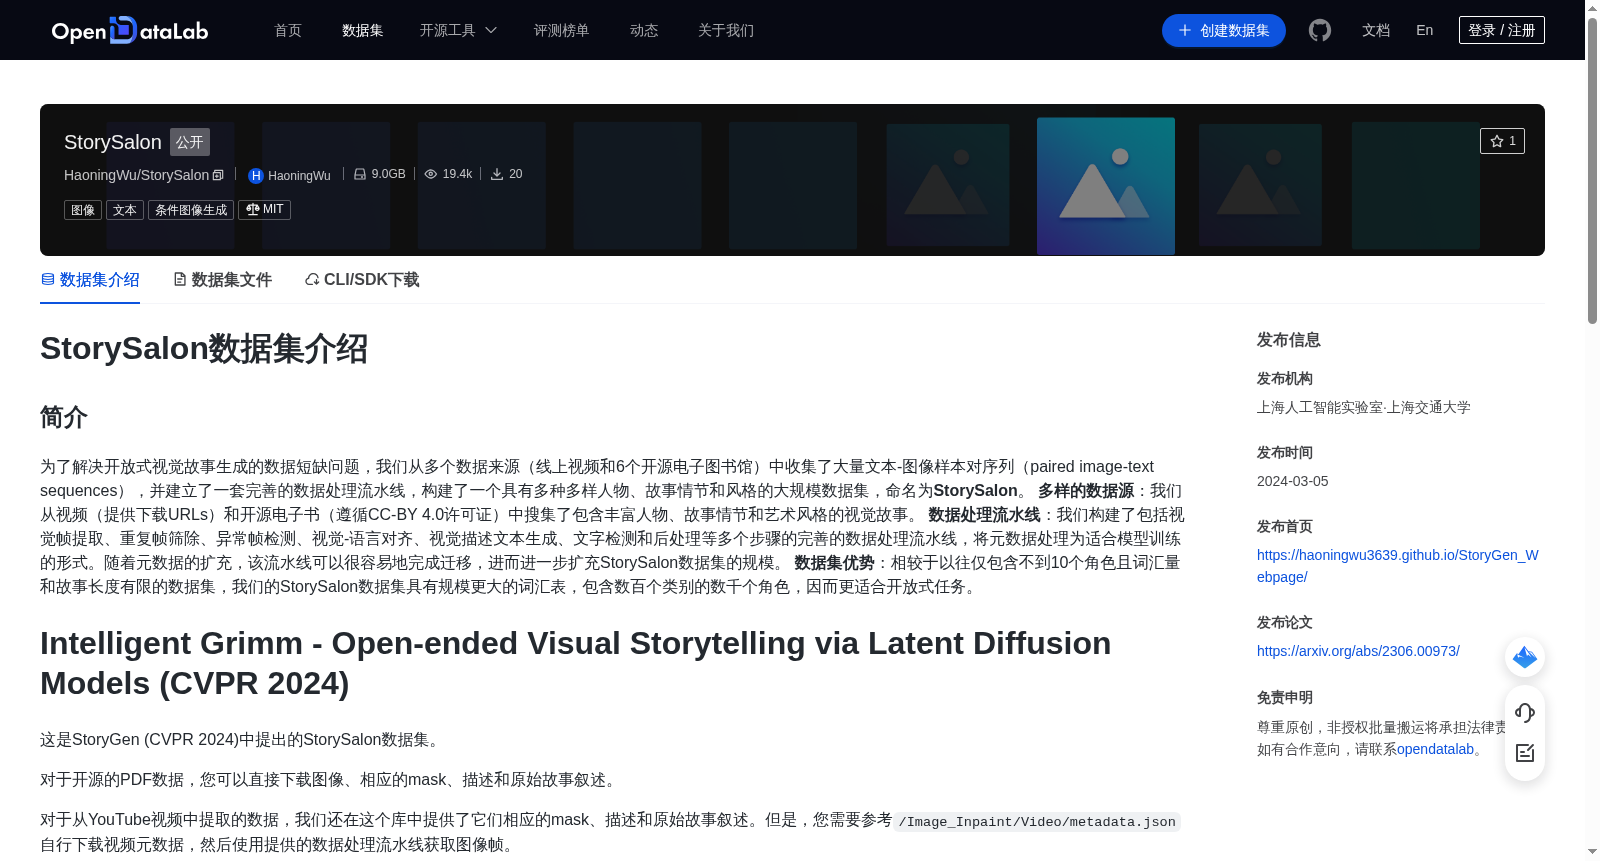
Task: Click the HaoningWu avatar icon
Action: 256,176
